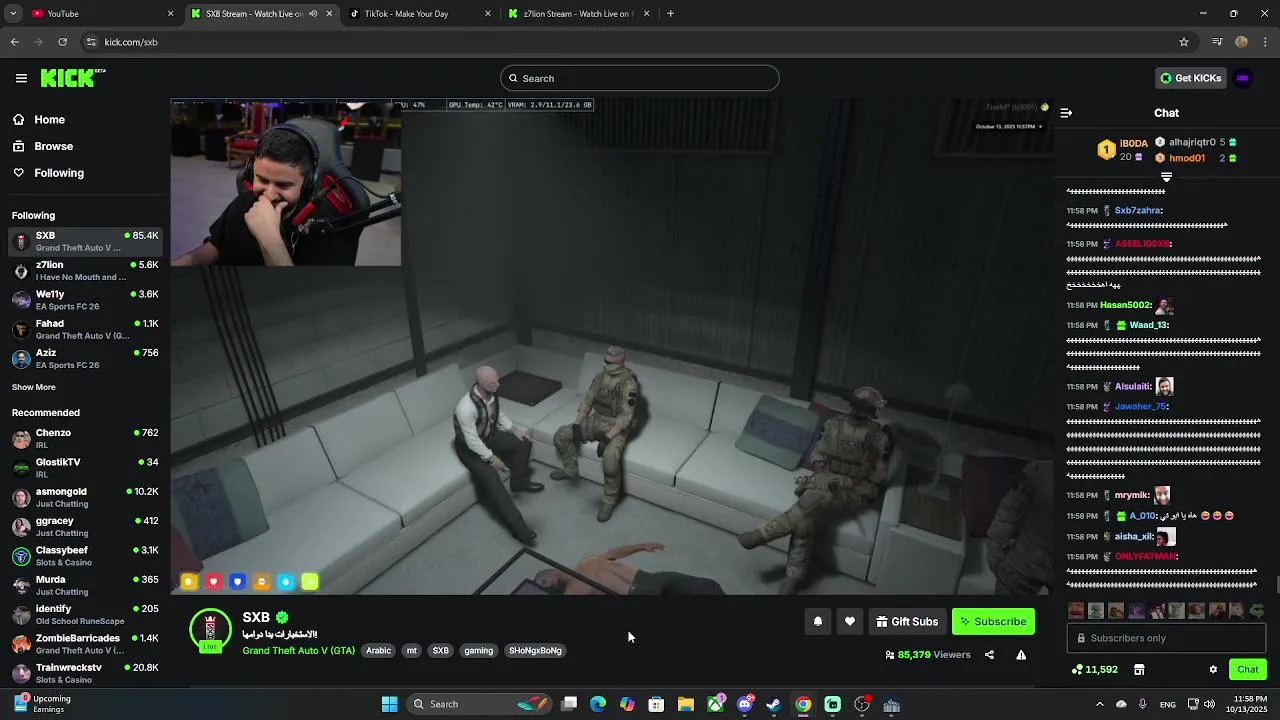Click the SHoNgxBoNg tag
Image resolution: width=1280 pixels, height=720 pixels.
[x=535, y=651]
